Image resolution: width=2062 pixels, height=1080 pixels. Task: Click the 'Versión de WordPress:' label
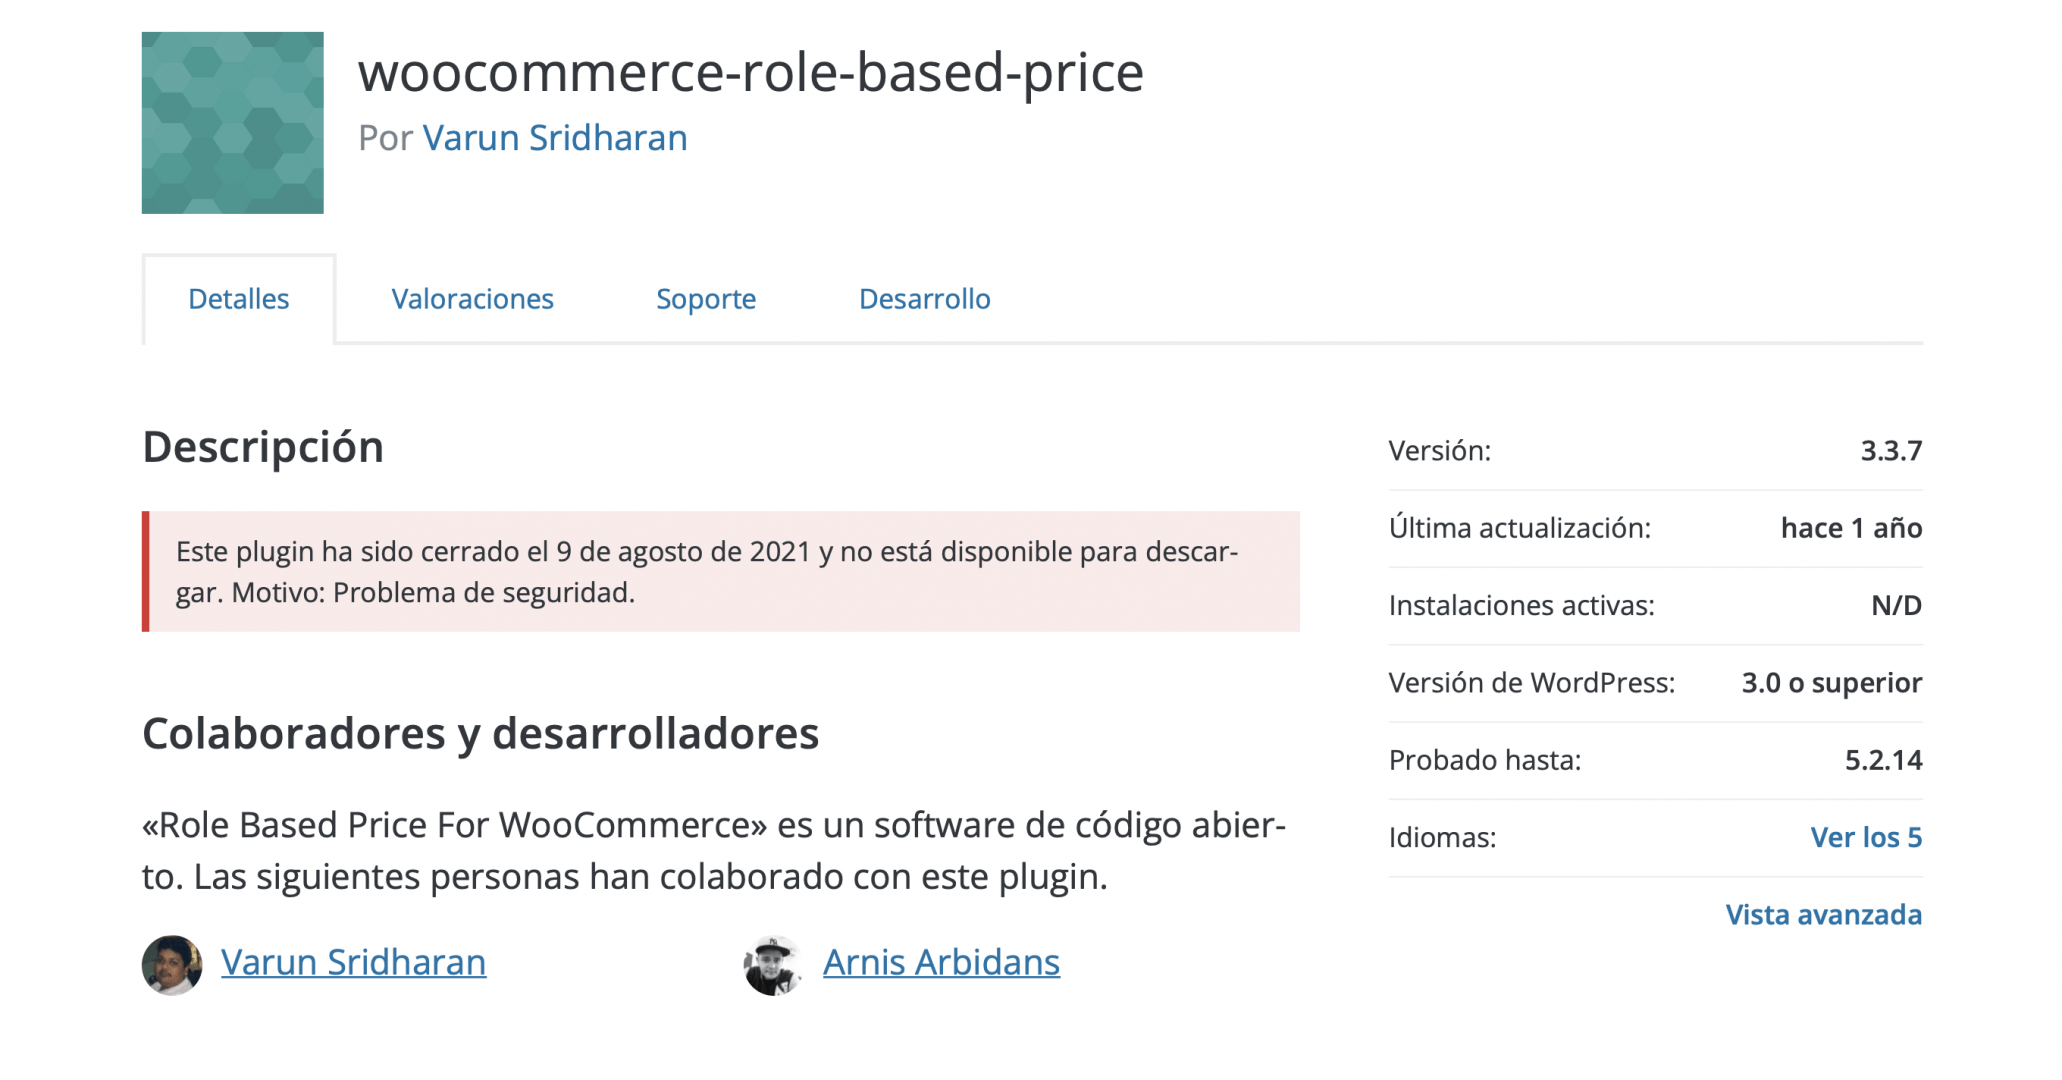(x=1532, y=682)
